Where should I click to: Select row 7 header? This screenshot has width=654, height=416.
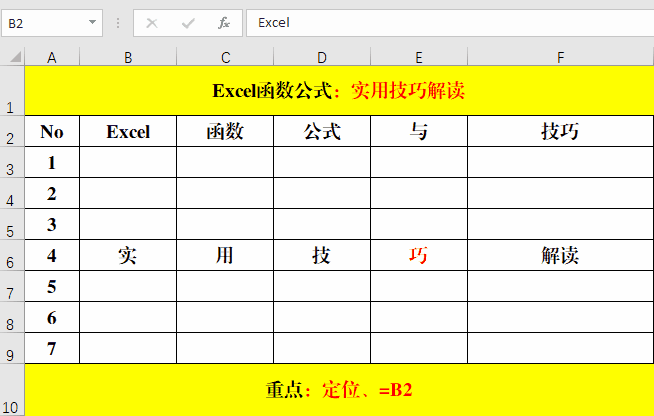(12, 286)
